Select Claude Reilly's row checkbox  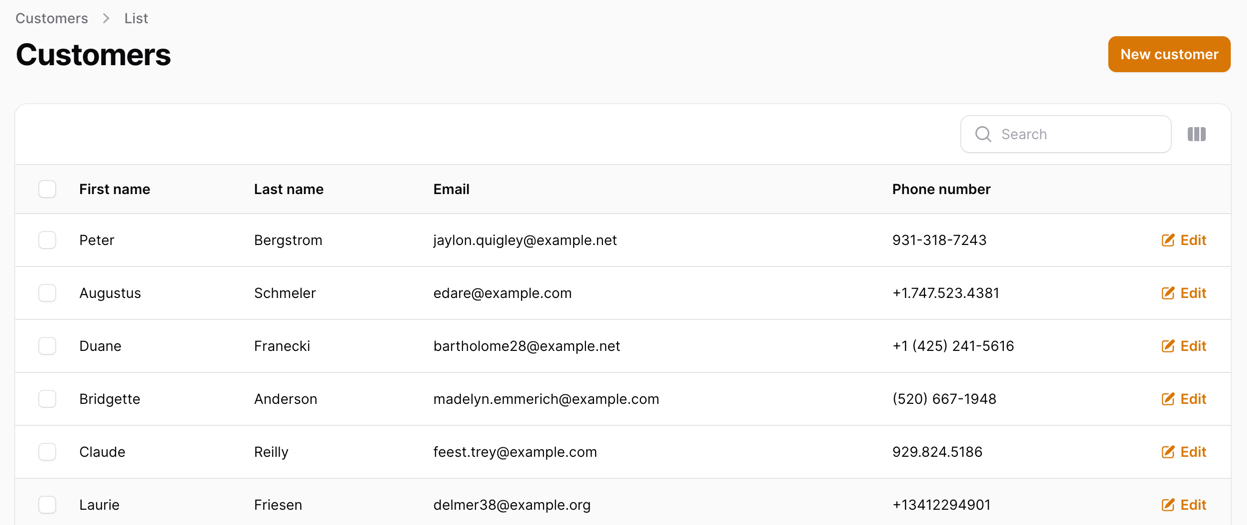pyautogui.click(x=47, y=452)
